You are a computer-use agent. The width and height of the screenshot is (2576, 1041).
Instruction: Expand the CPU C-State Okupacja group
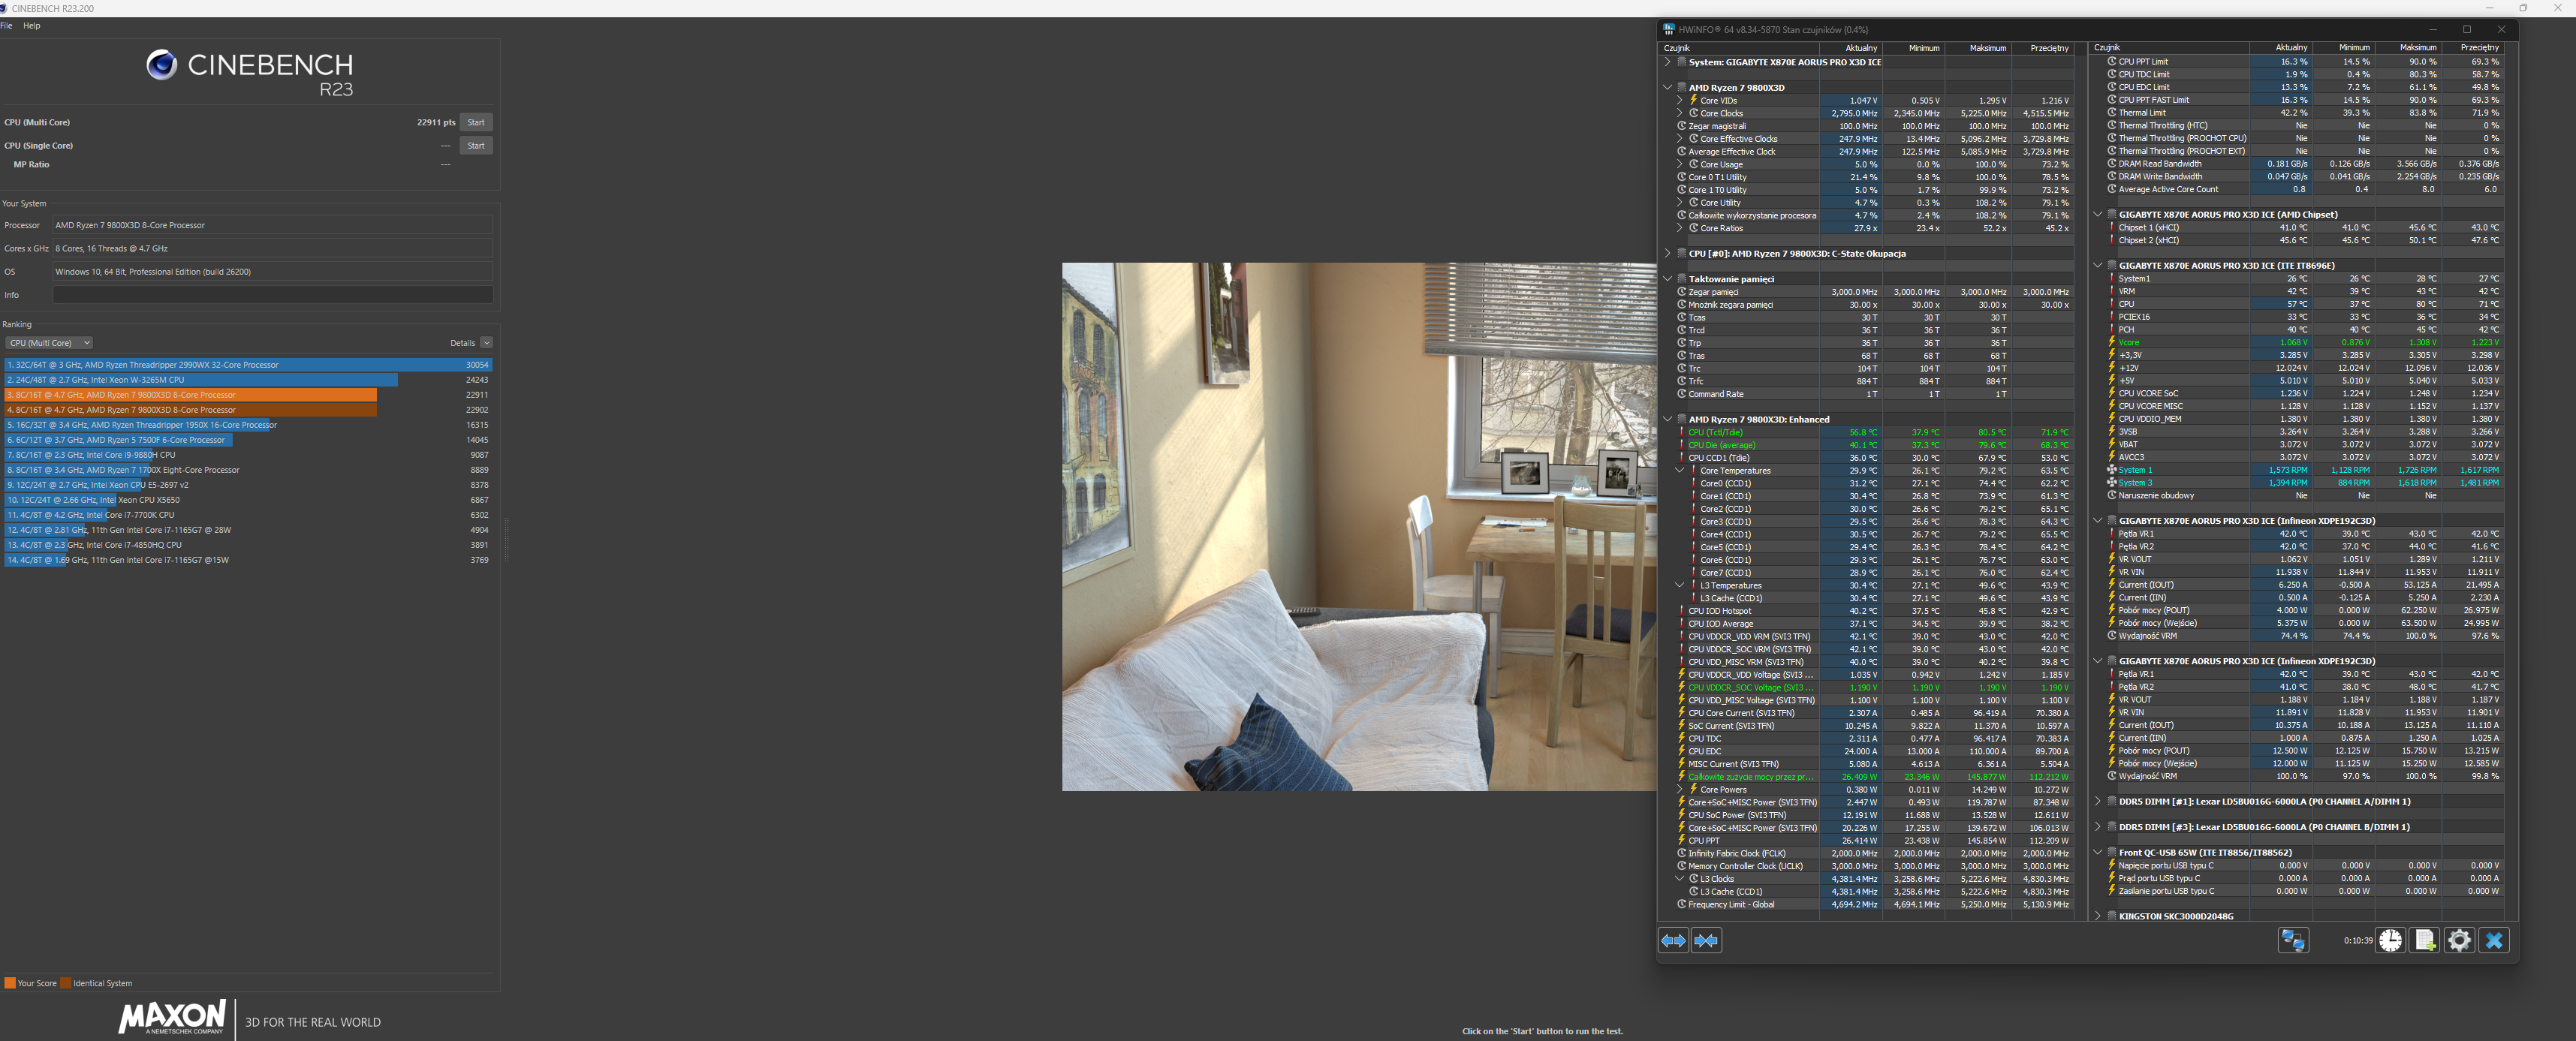pos(1668,253)
